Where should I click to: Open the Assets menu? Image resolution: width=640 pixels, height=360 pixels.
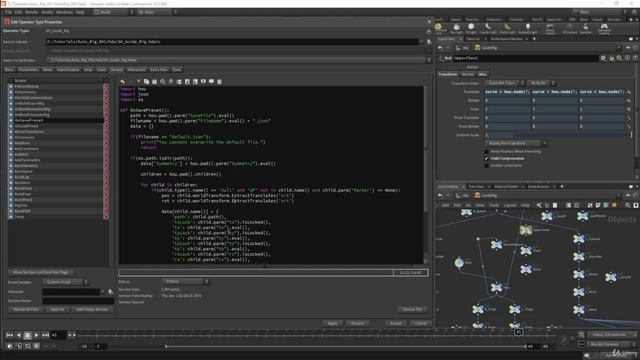click(47, 12)
